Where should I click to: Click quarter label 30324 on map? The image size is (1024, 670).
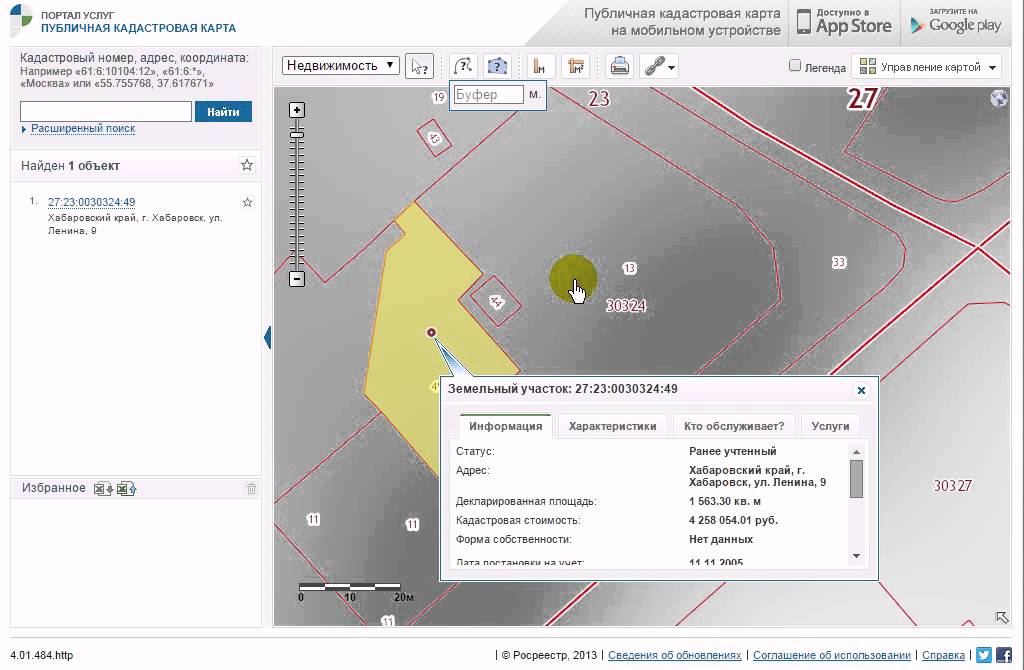click(x=626, y=305)
